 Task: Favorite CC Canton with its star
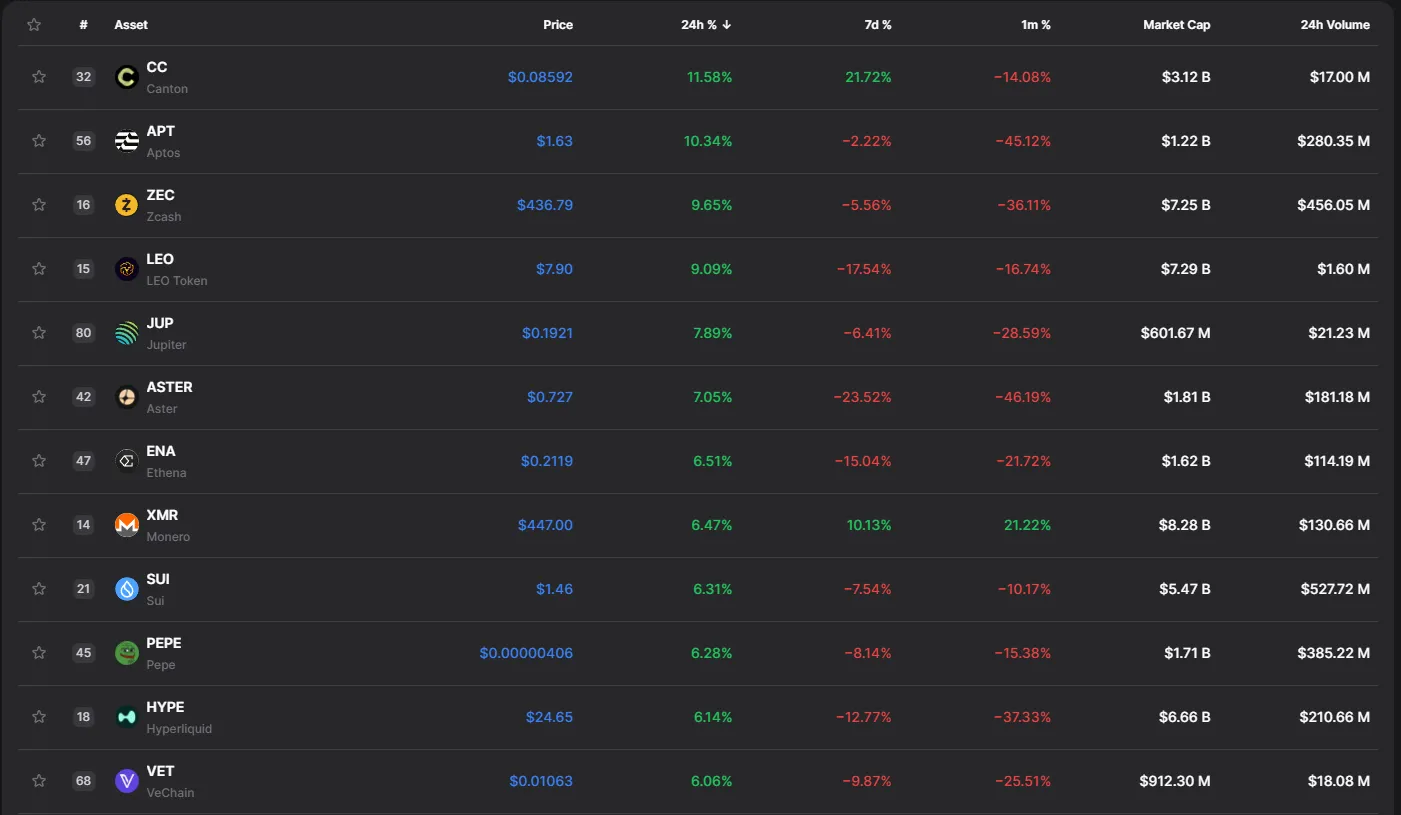tap(39, 77)
